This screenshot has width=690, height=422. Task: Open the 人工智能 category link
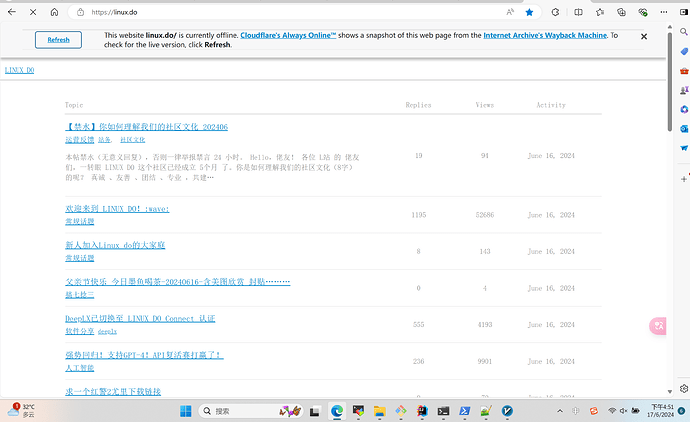coord(80,367)
